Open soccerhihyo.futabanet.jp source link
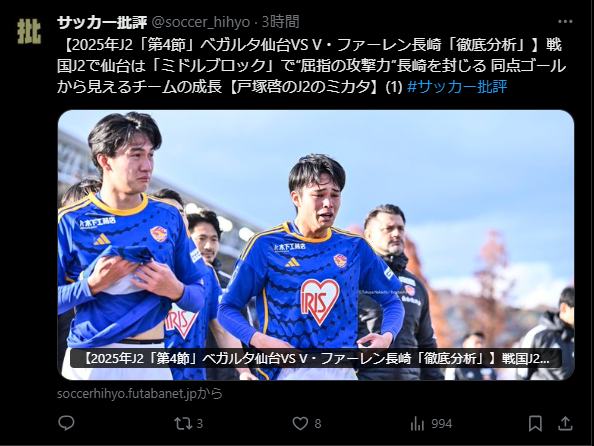 140,393
